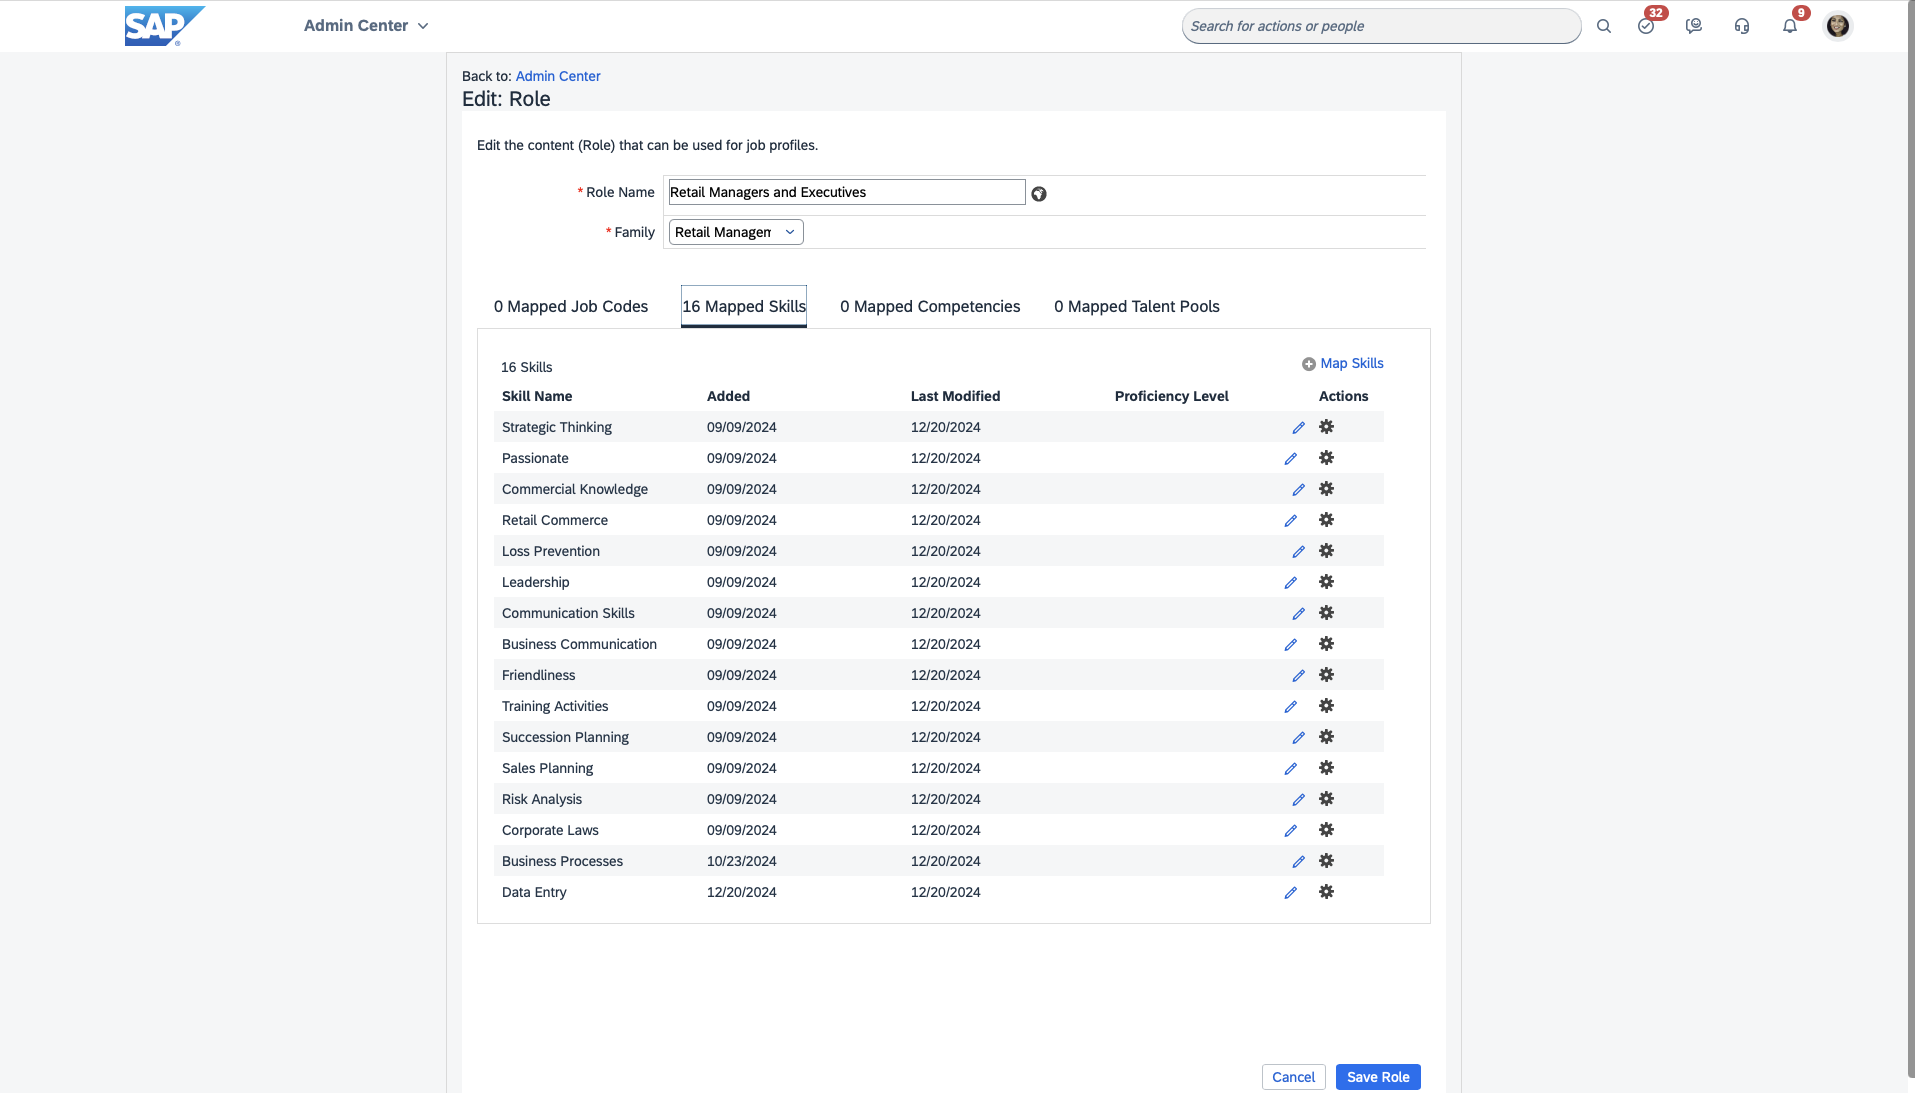Click the globe translation icon beside Role Name
Viewport: 1915px width, 1093px height.
tap(1039, 194)
